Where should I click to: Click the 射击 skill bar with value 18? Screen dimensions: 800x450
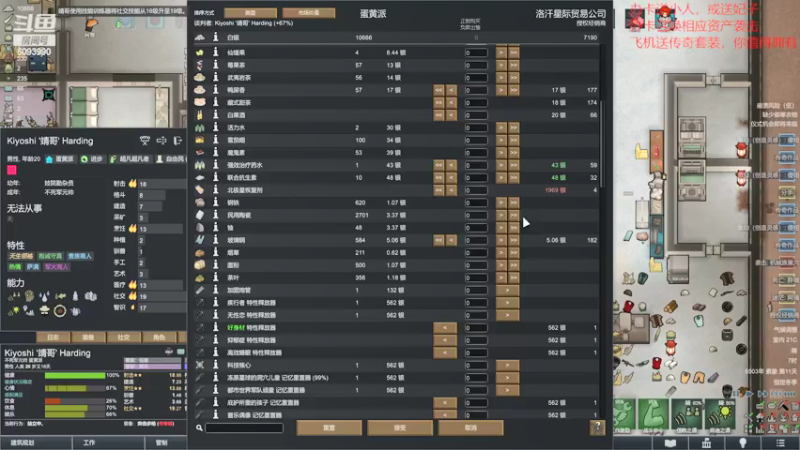point(162,184)
